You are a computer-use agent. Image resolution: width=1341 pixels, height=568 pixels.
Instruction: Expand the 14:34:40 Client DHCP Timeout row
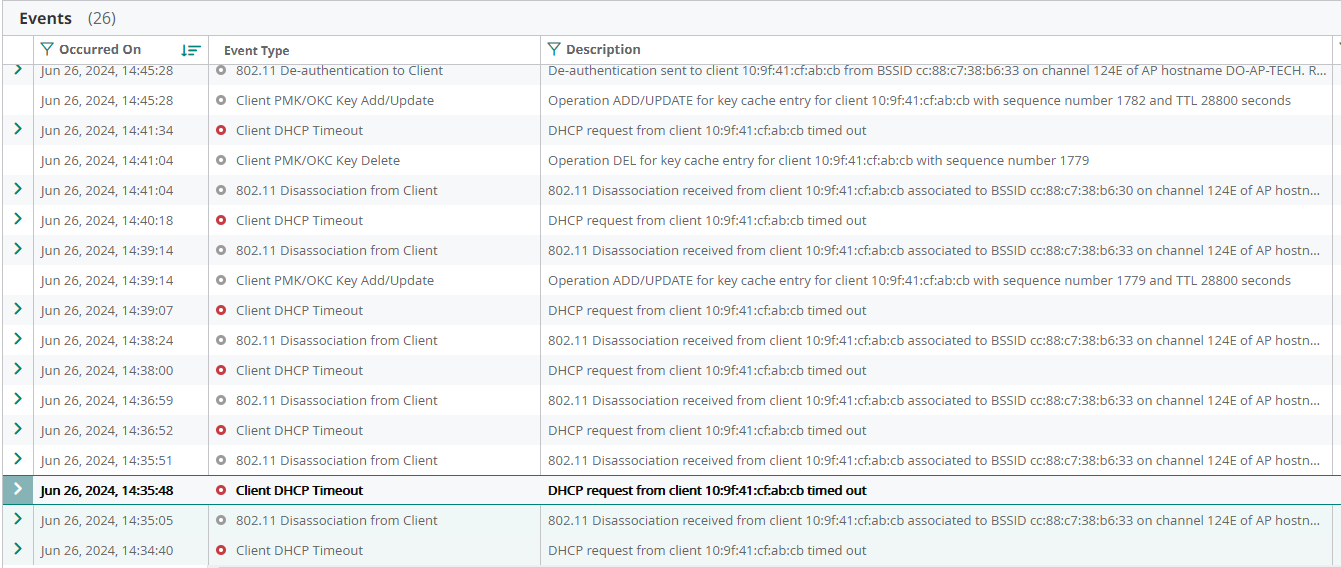coord(18,550)
